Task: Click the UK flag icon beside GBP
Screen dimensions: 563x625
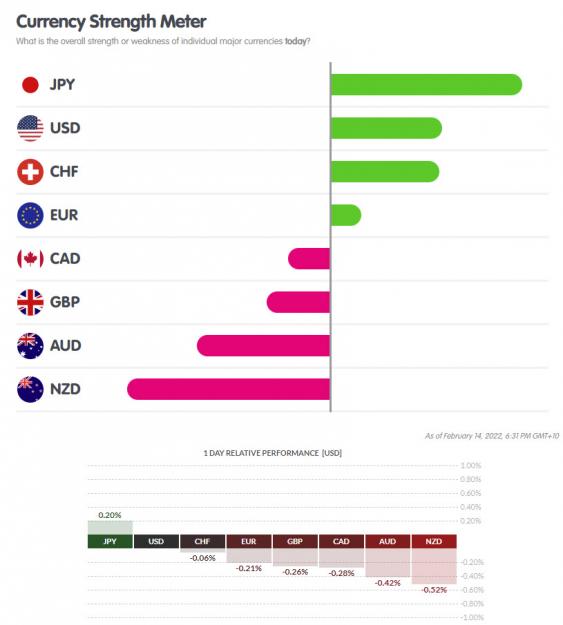Action: (x=30, y=302)
